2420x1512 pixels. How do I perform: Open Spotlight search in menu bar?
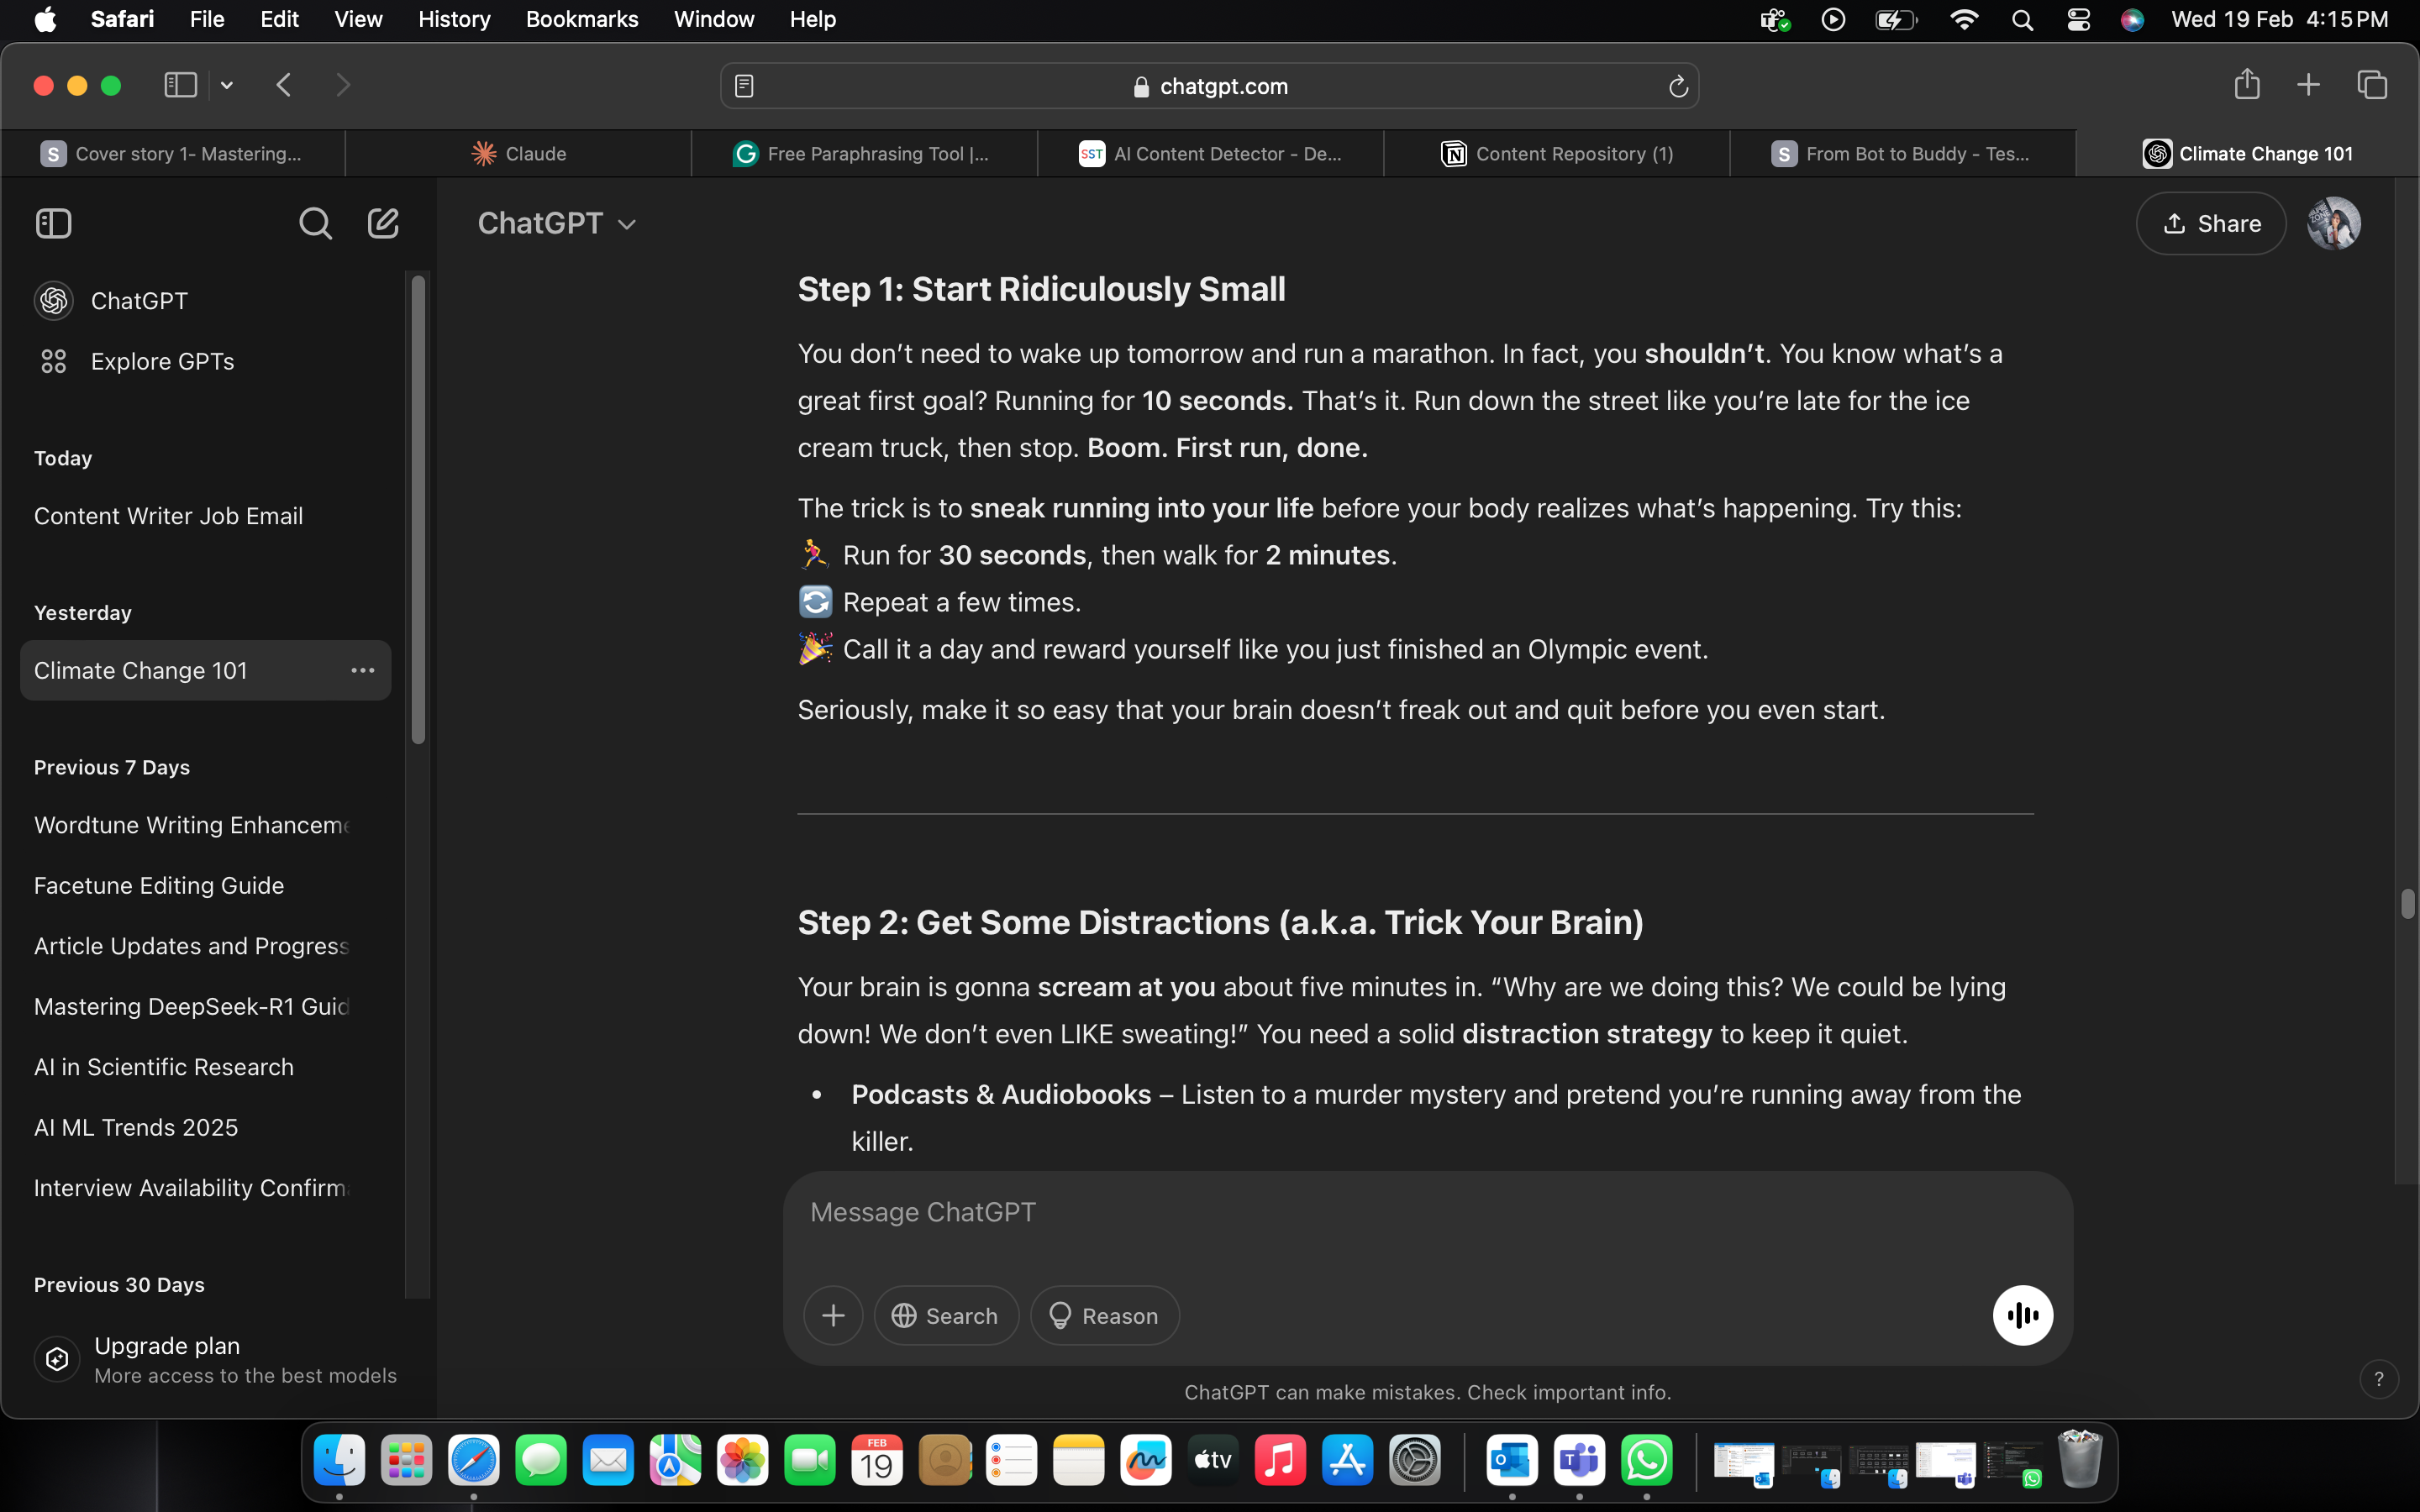pos(2022,19)
